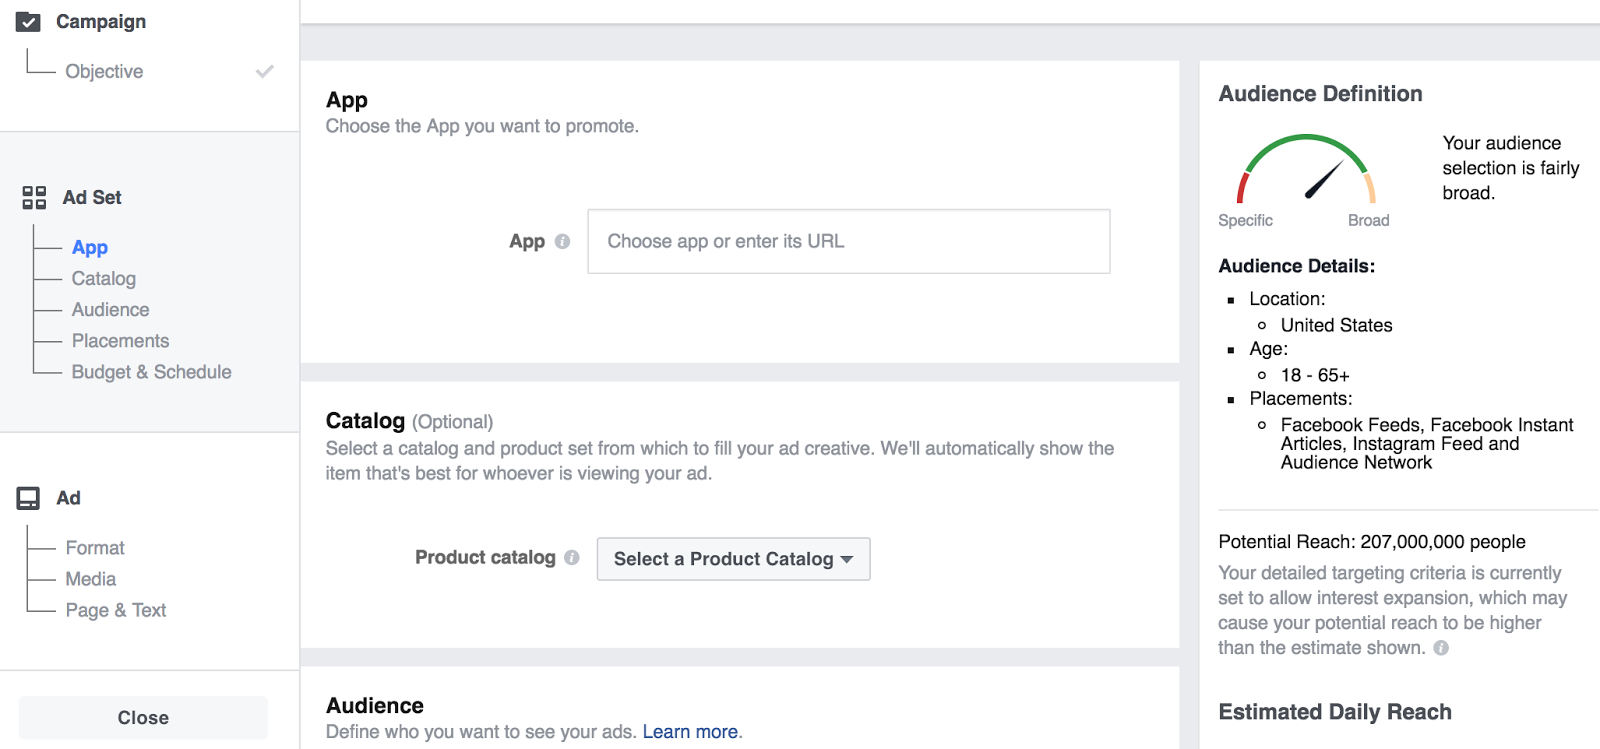The width and height of the screenshot is (1600, 749).
Task: Click the Ad section icon
Action: point(28,498)
